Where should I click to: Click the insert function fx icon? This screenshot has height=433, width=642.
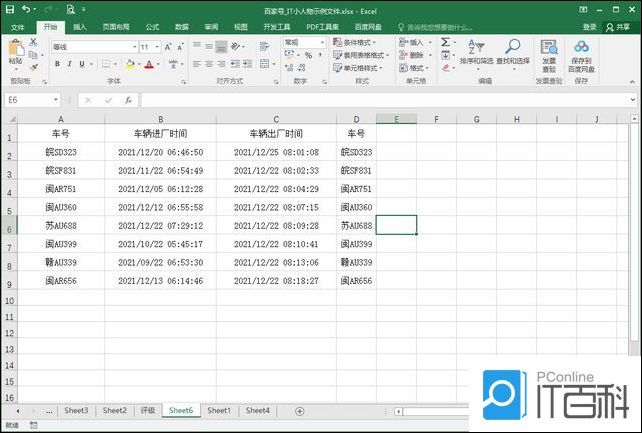128,100
